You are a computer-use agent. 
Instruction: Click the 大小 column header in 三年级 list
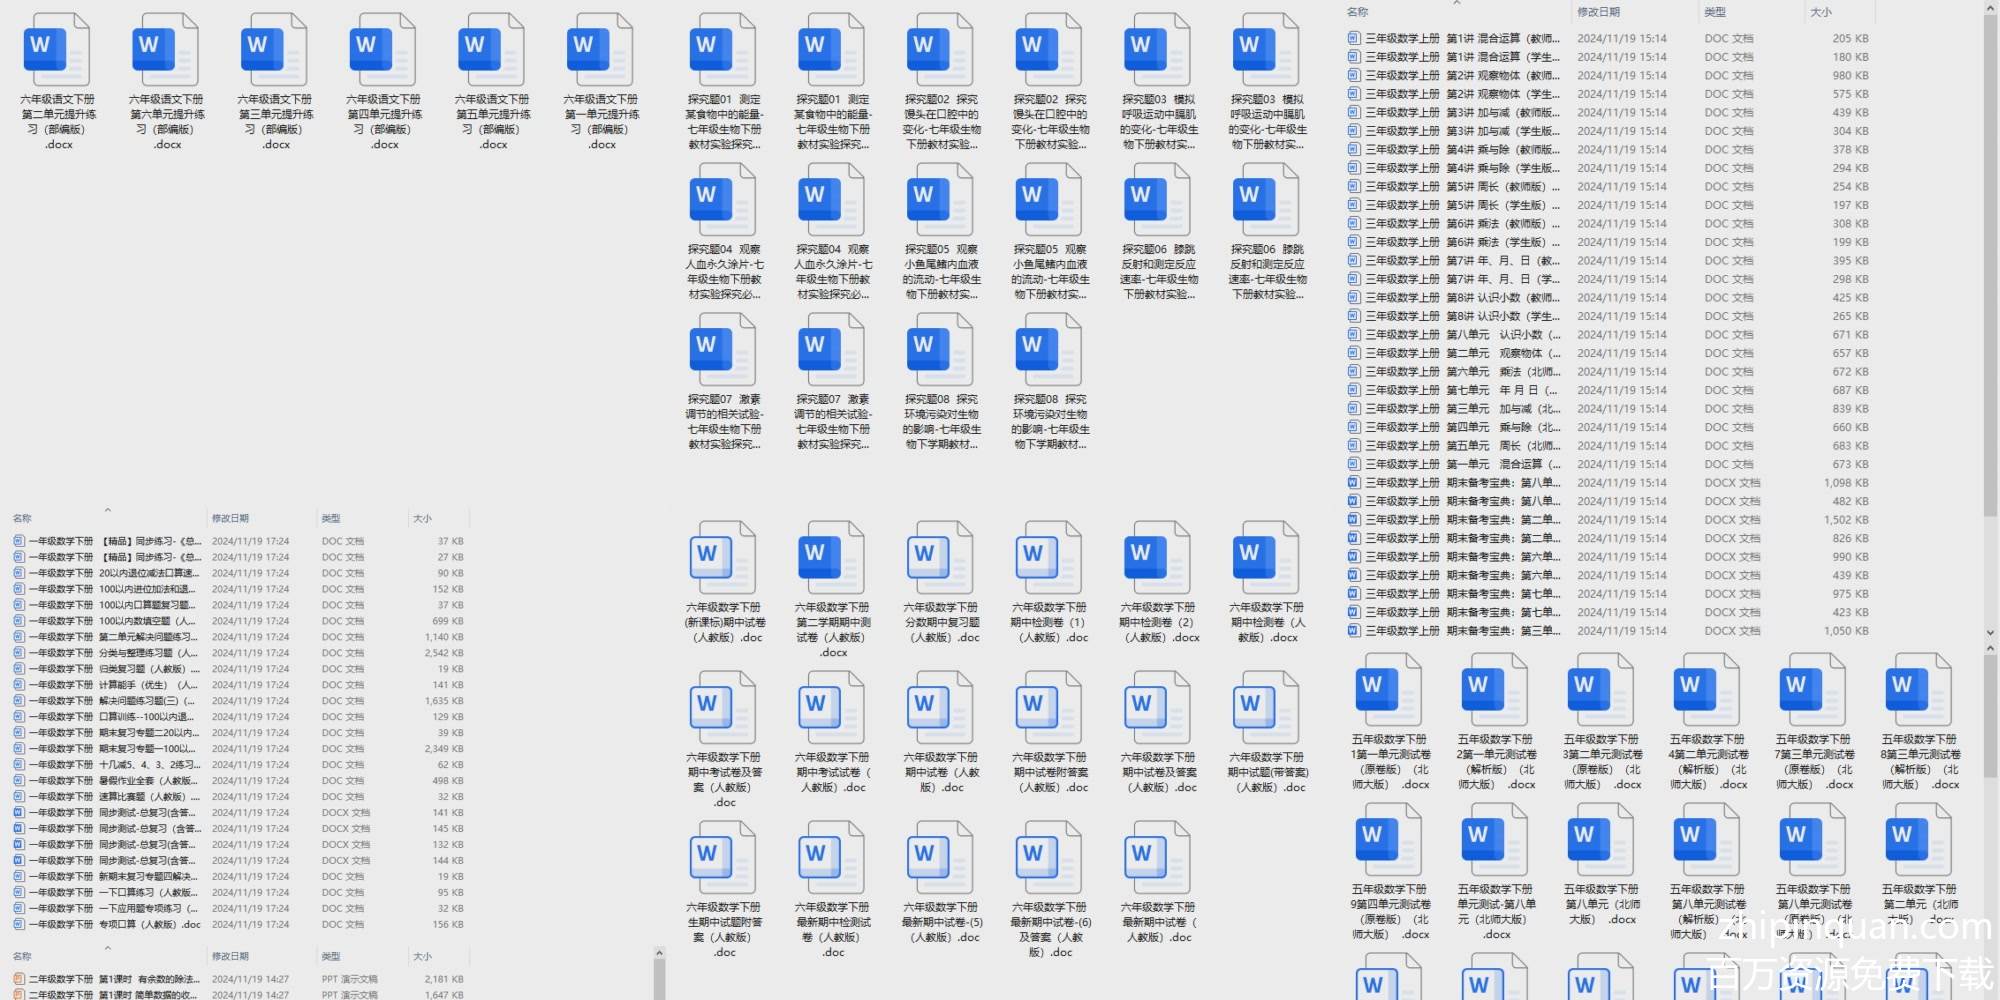[x=1820, y=12]
